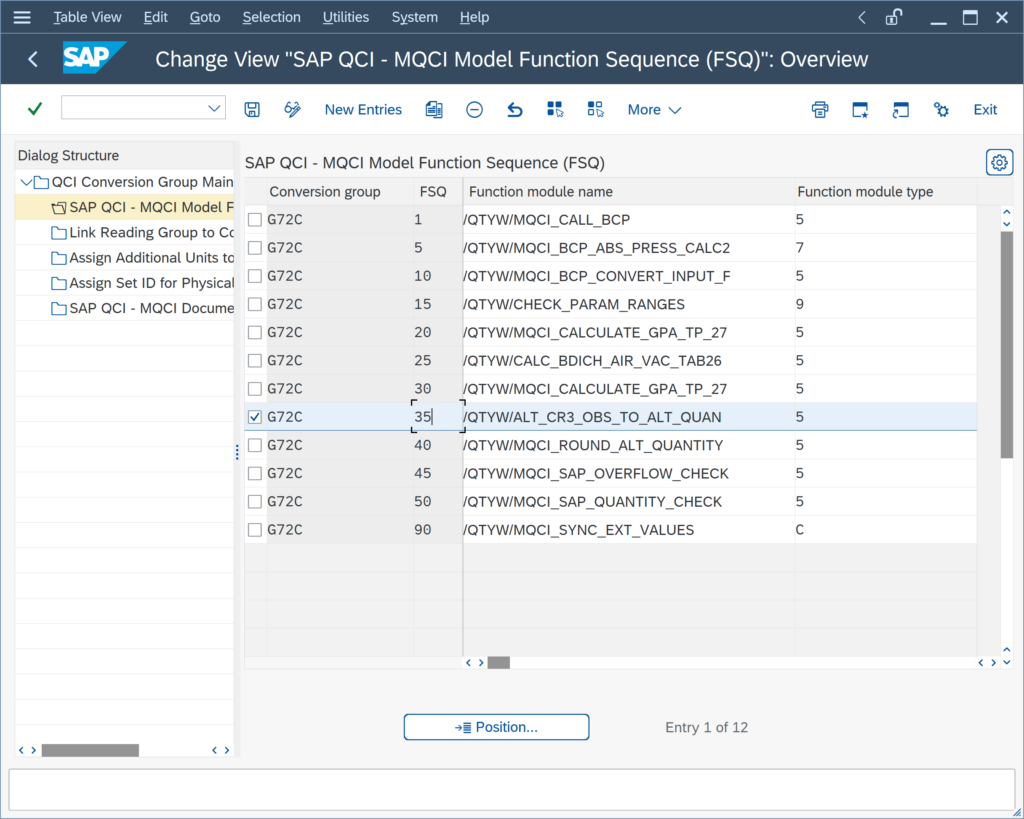Click the Conversion group column header
The width and height of the screenshot is (1024, 819).
(x=340, y=192)
